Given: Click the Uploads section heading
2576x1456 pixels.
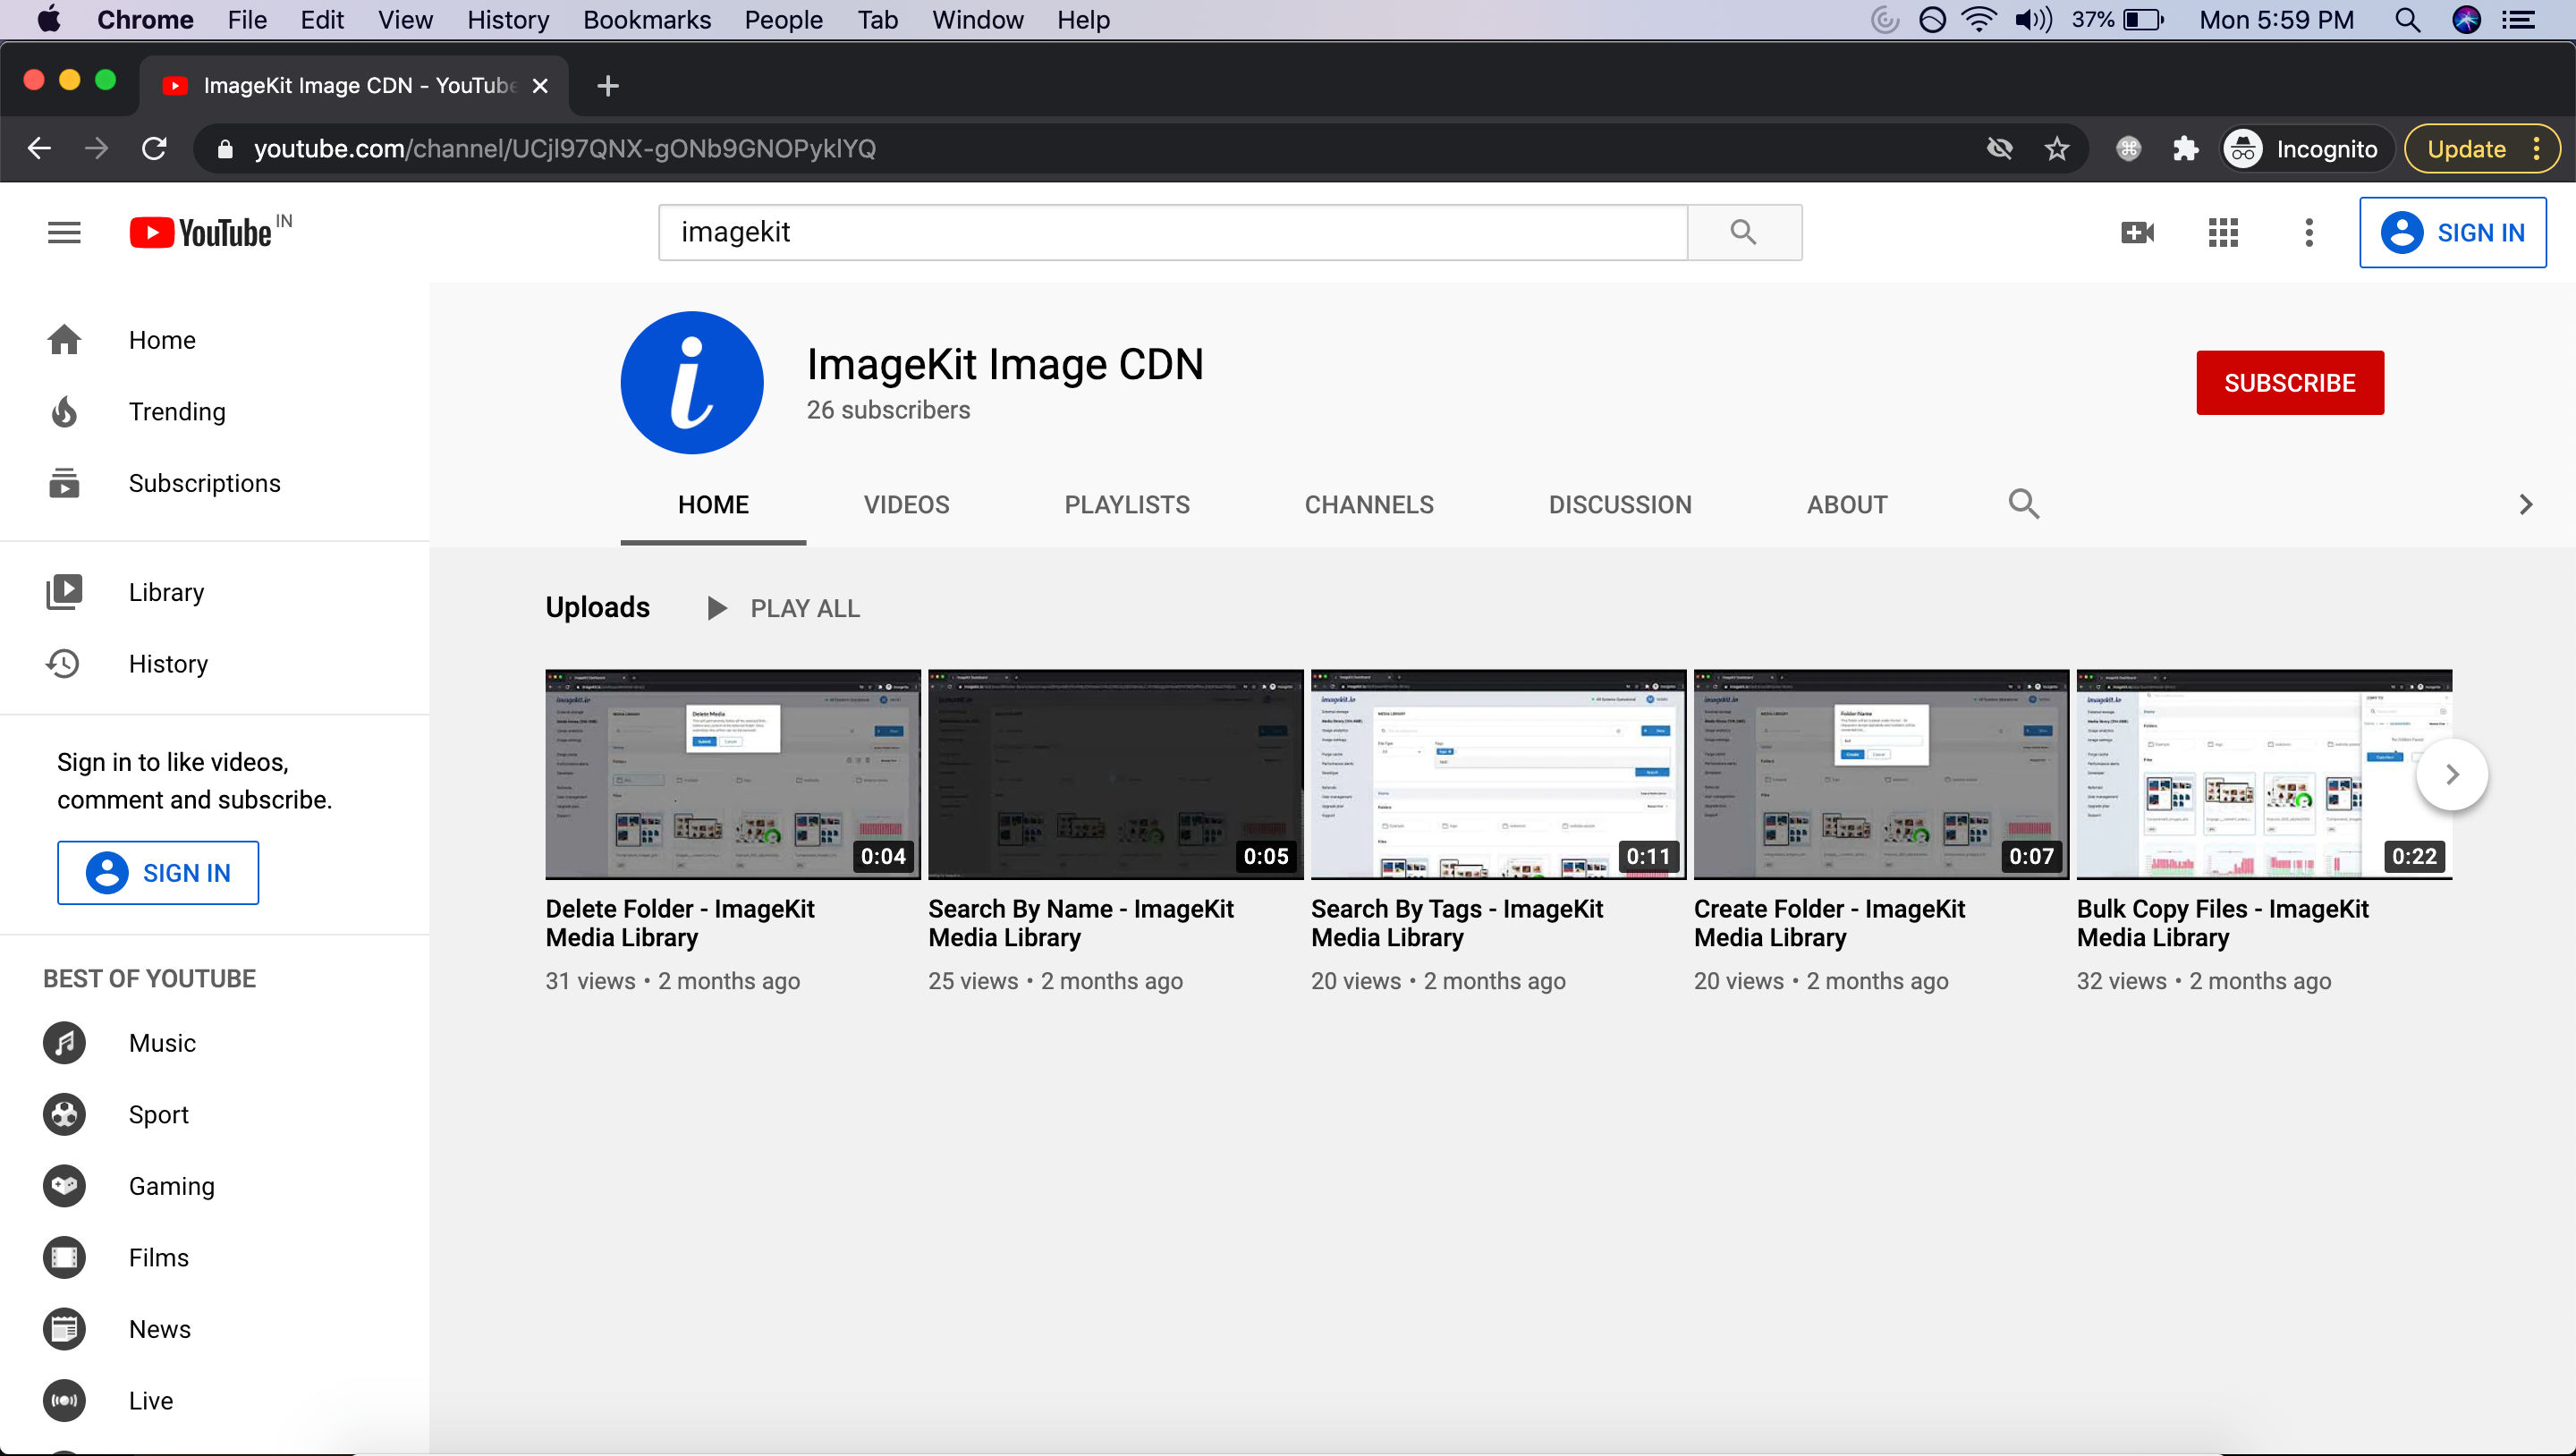Looking at the screenshot, I should click(597, 607).
